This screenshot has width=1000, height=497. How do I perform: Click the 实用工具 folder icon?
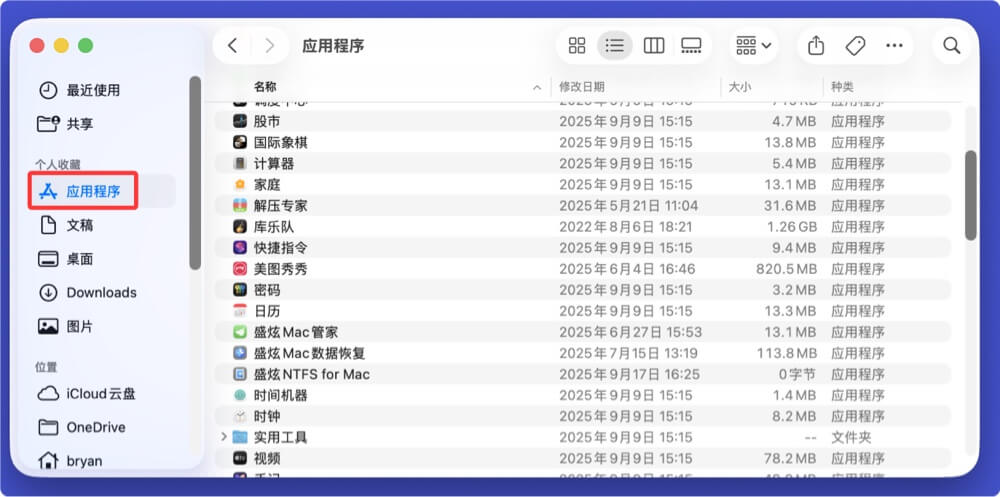(240, 437)
